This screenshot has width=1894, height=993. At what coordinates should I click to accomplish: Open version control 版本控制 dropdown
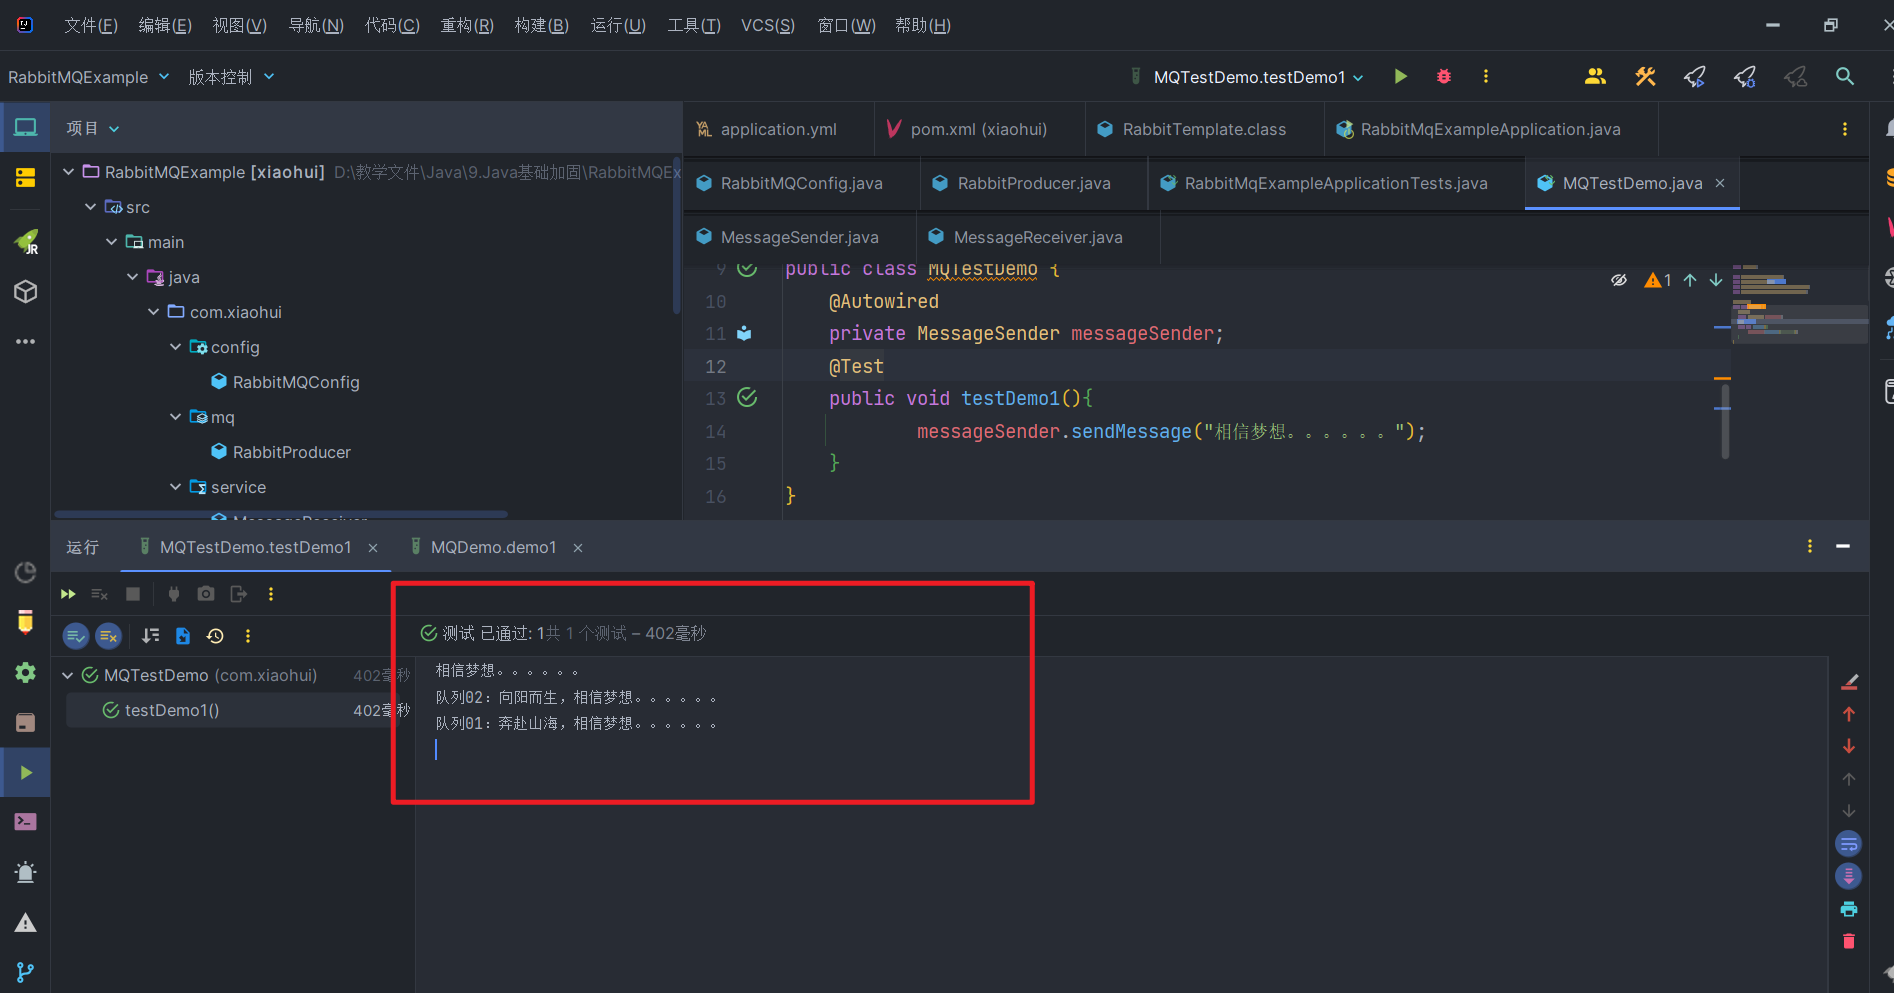231,77
